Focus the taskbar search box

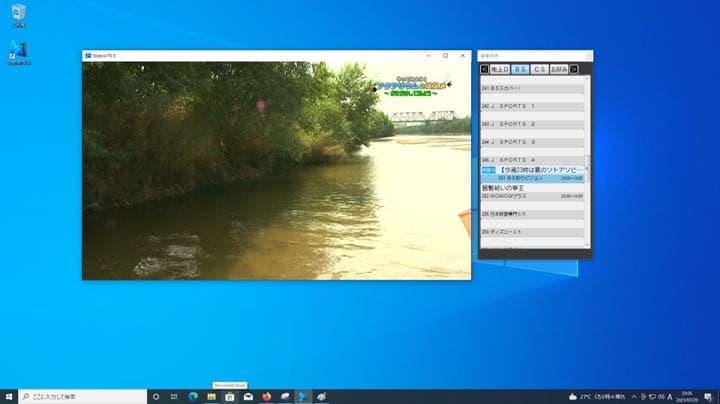click(x=83, y=397)
